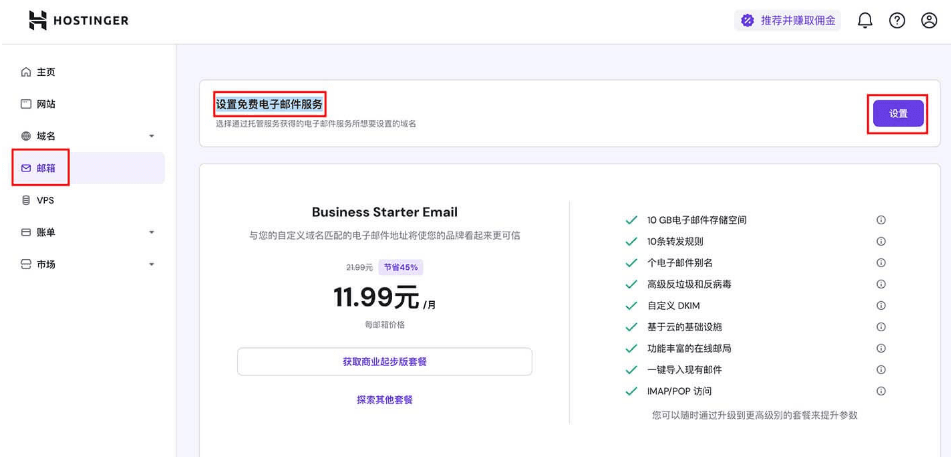Expand the 账单 sidebar menu

[x=151, y=232]
